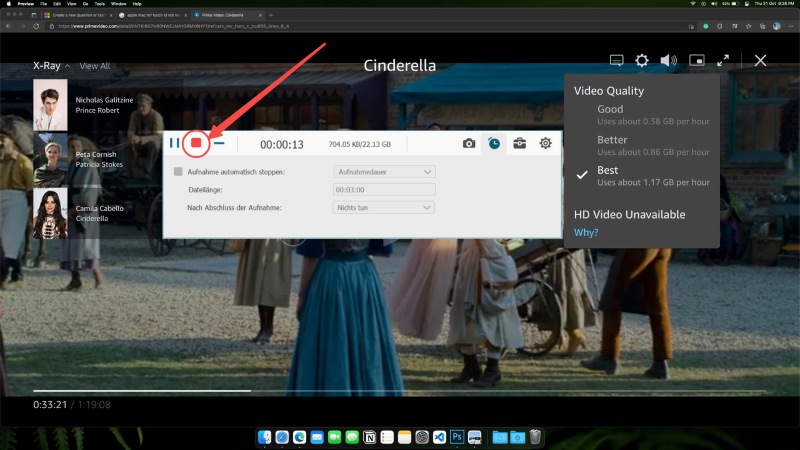The height and width of the screenshot is (450, 800).
Task: Open the Window menu
Action: (118, 4)
